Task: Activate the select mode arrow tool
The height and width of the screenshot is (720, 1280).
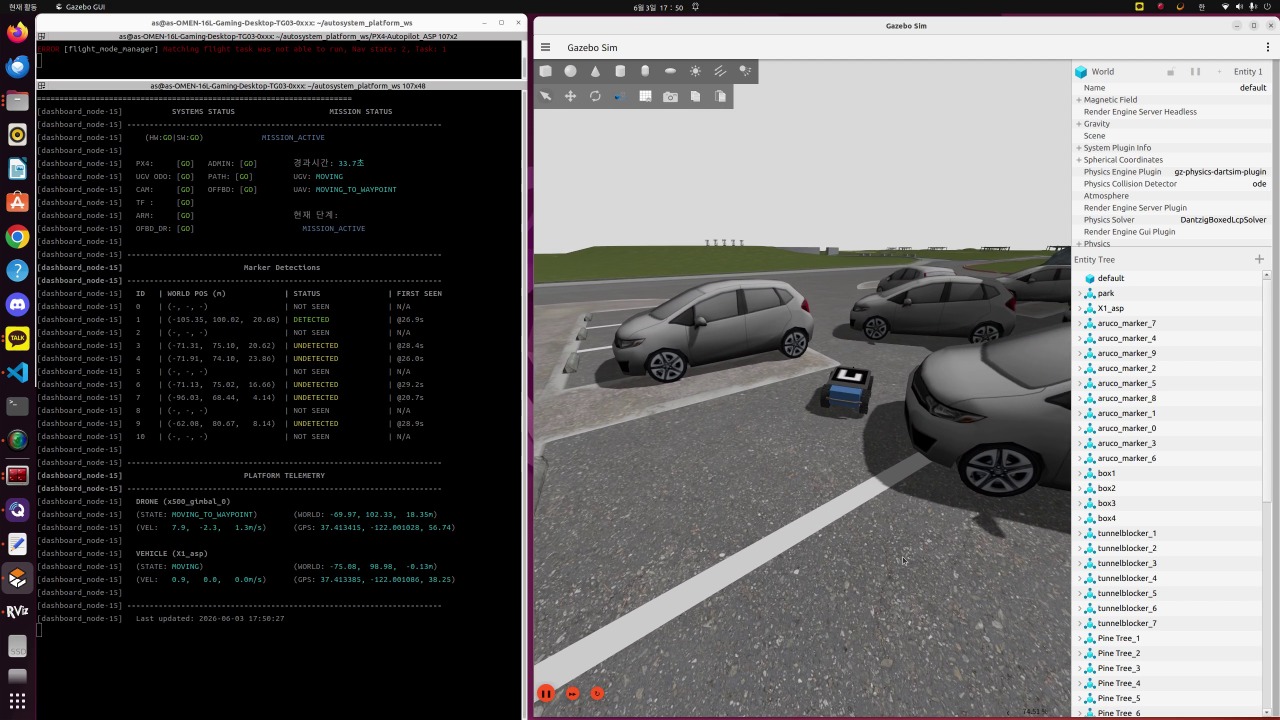Action: click(546, 96)
